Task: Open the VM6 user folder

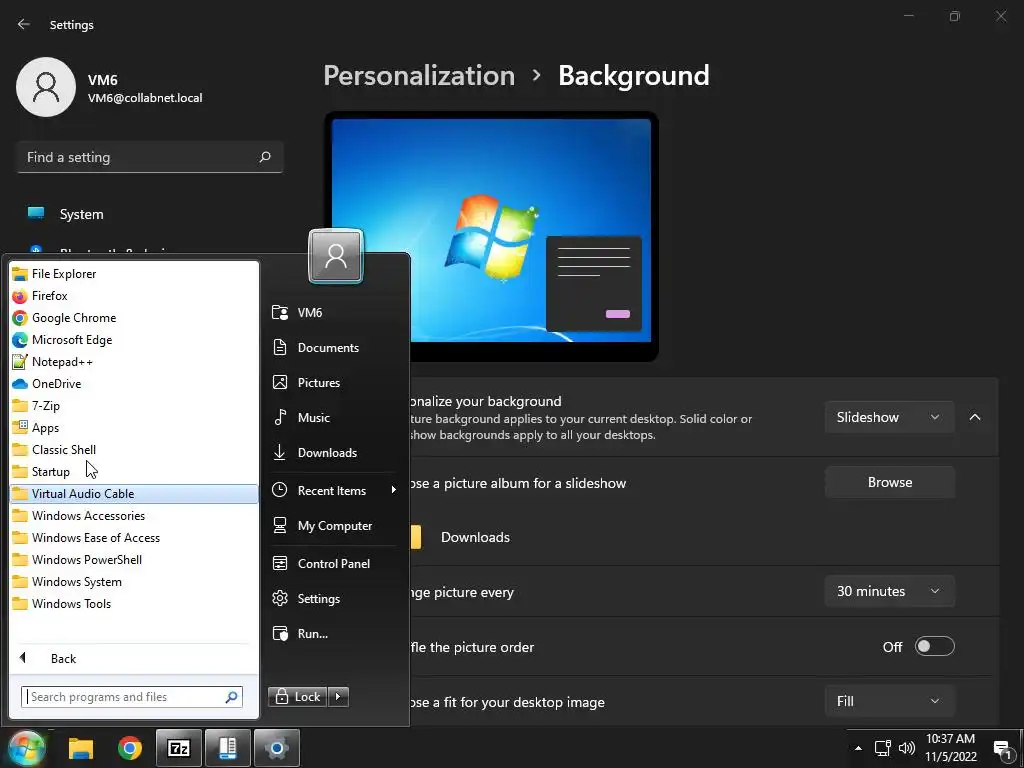Action: (x=333, y=313)
